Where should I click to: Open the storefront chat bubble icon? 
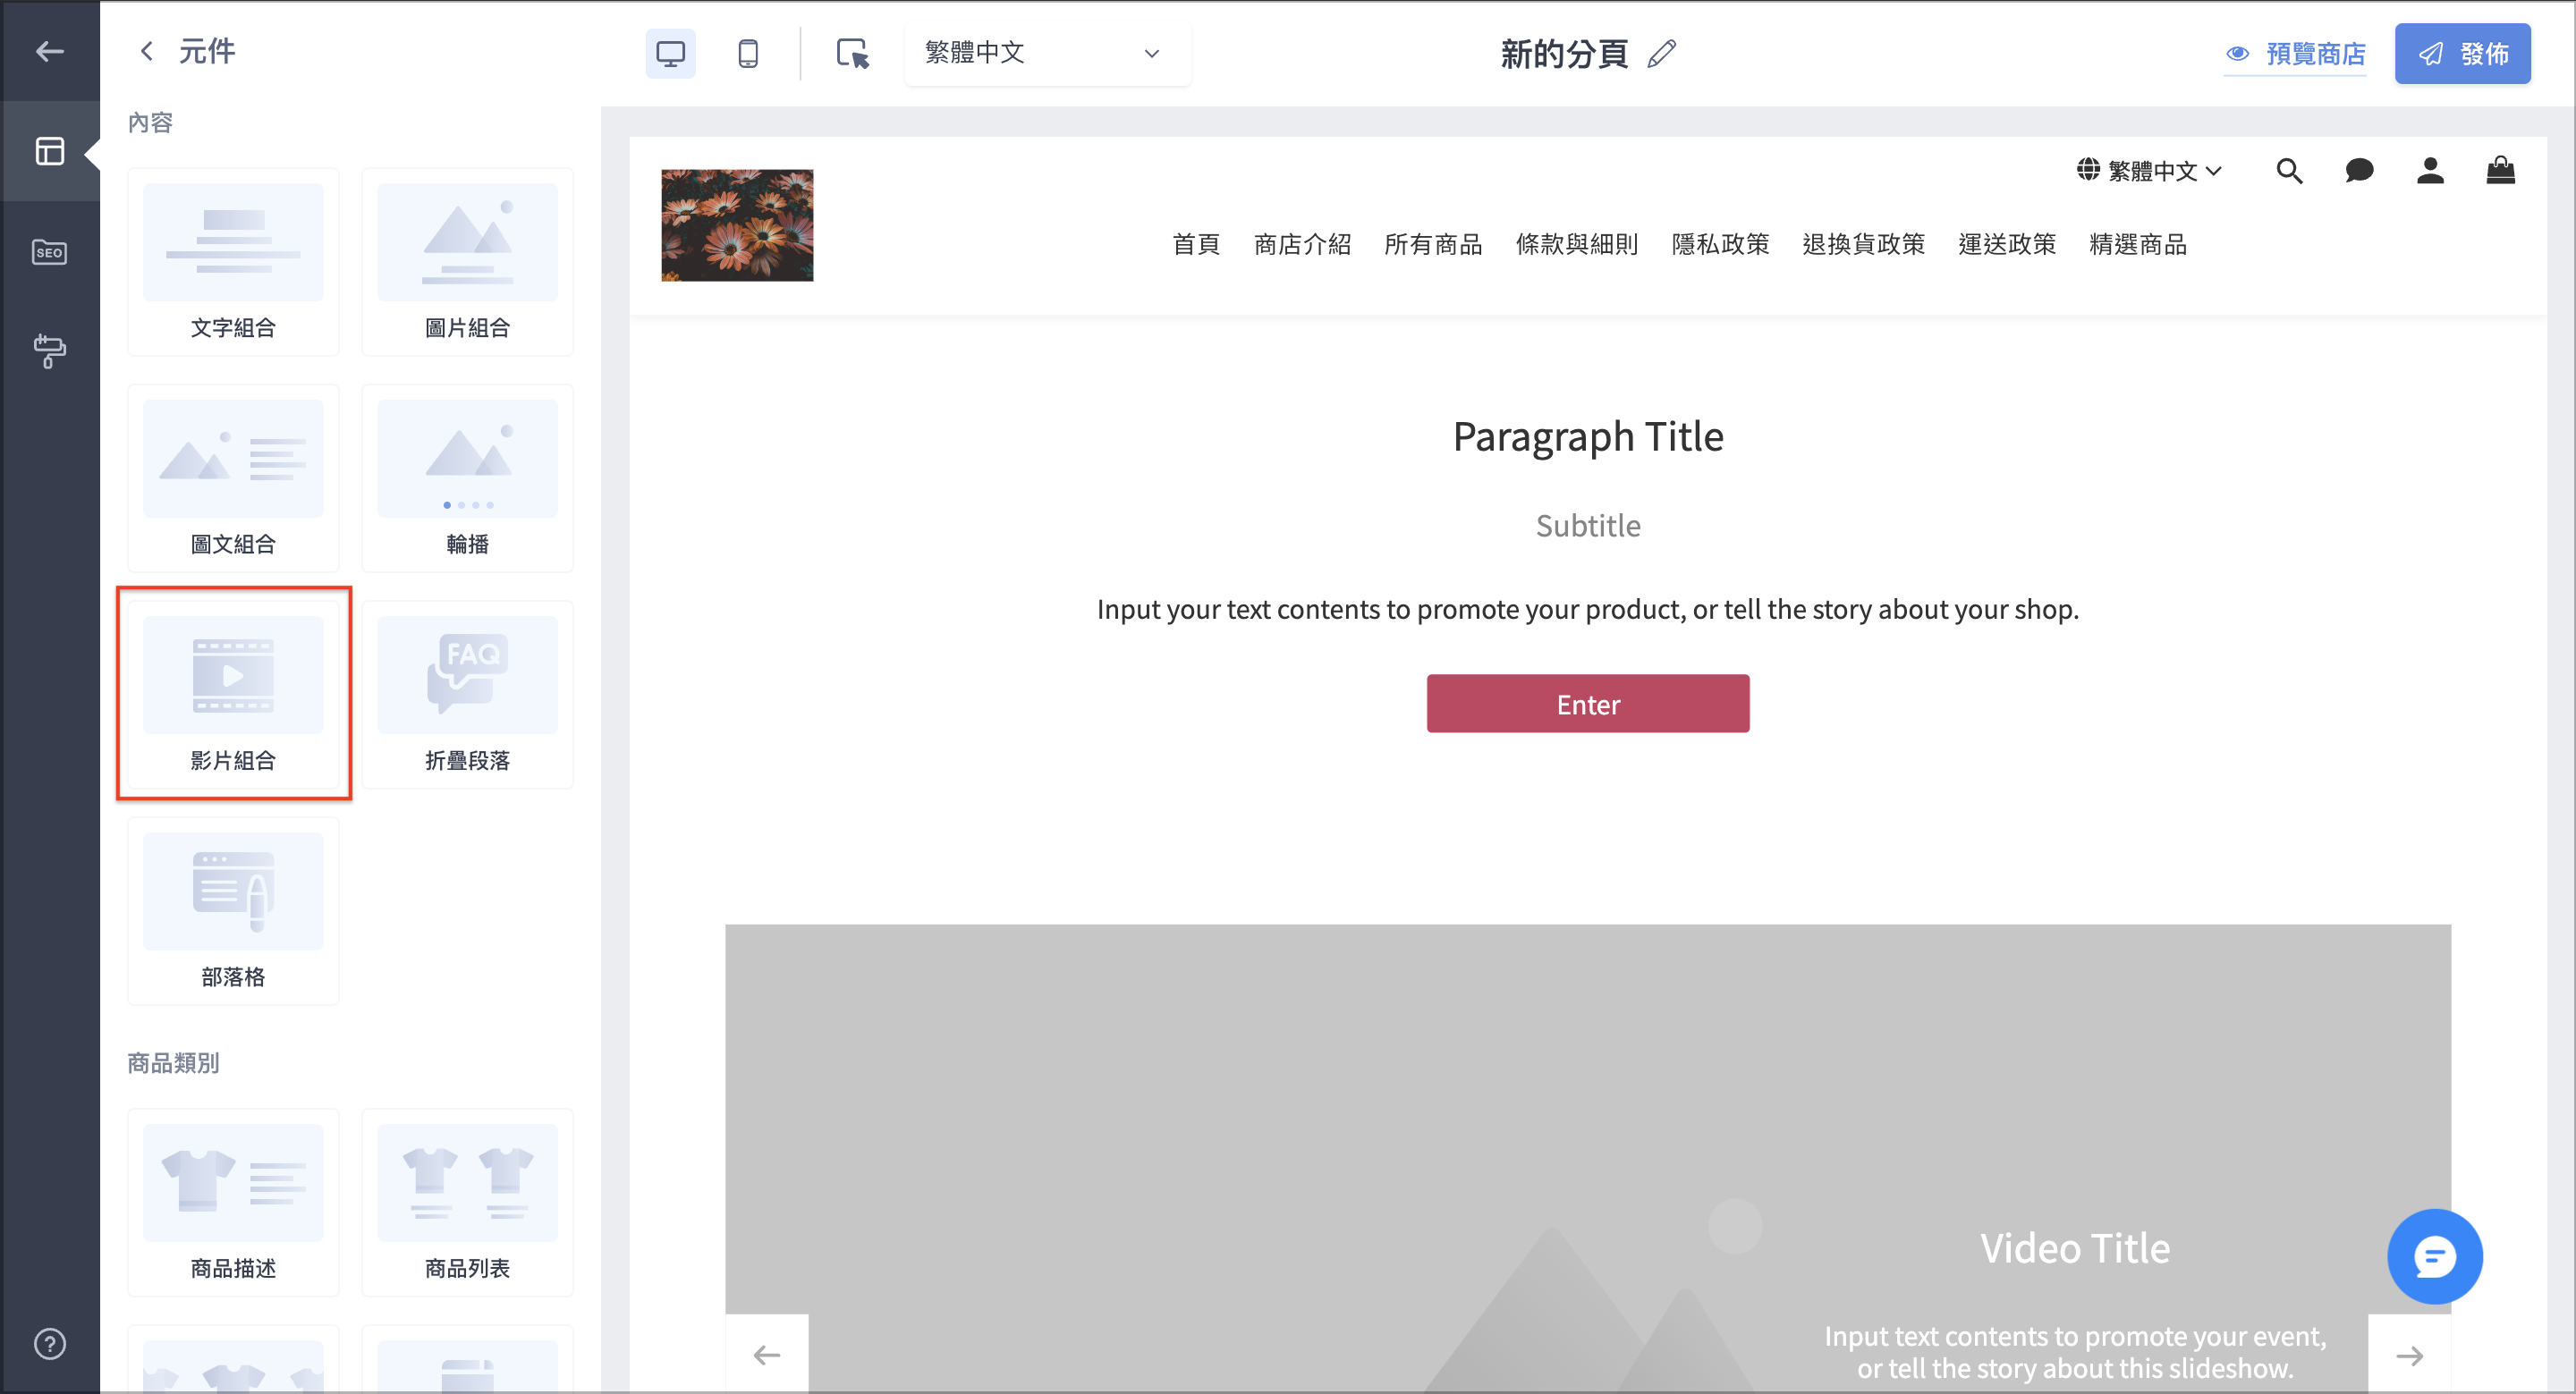[x=2359, y=171]
